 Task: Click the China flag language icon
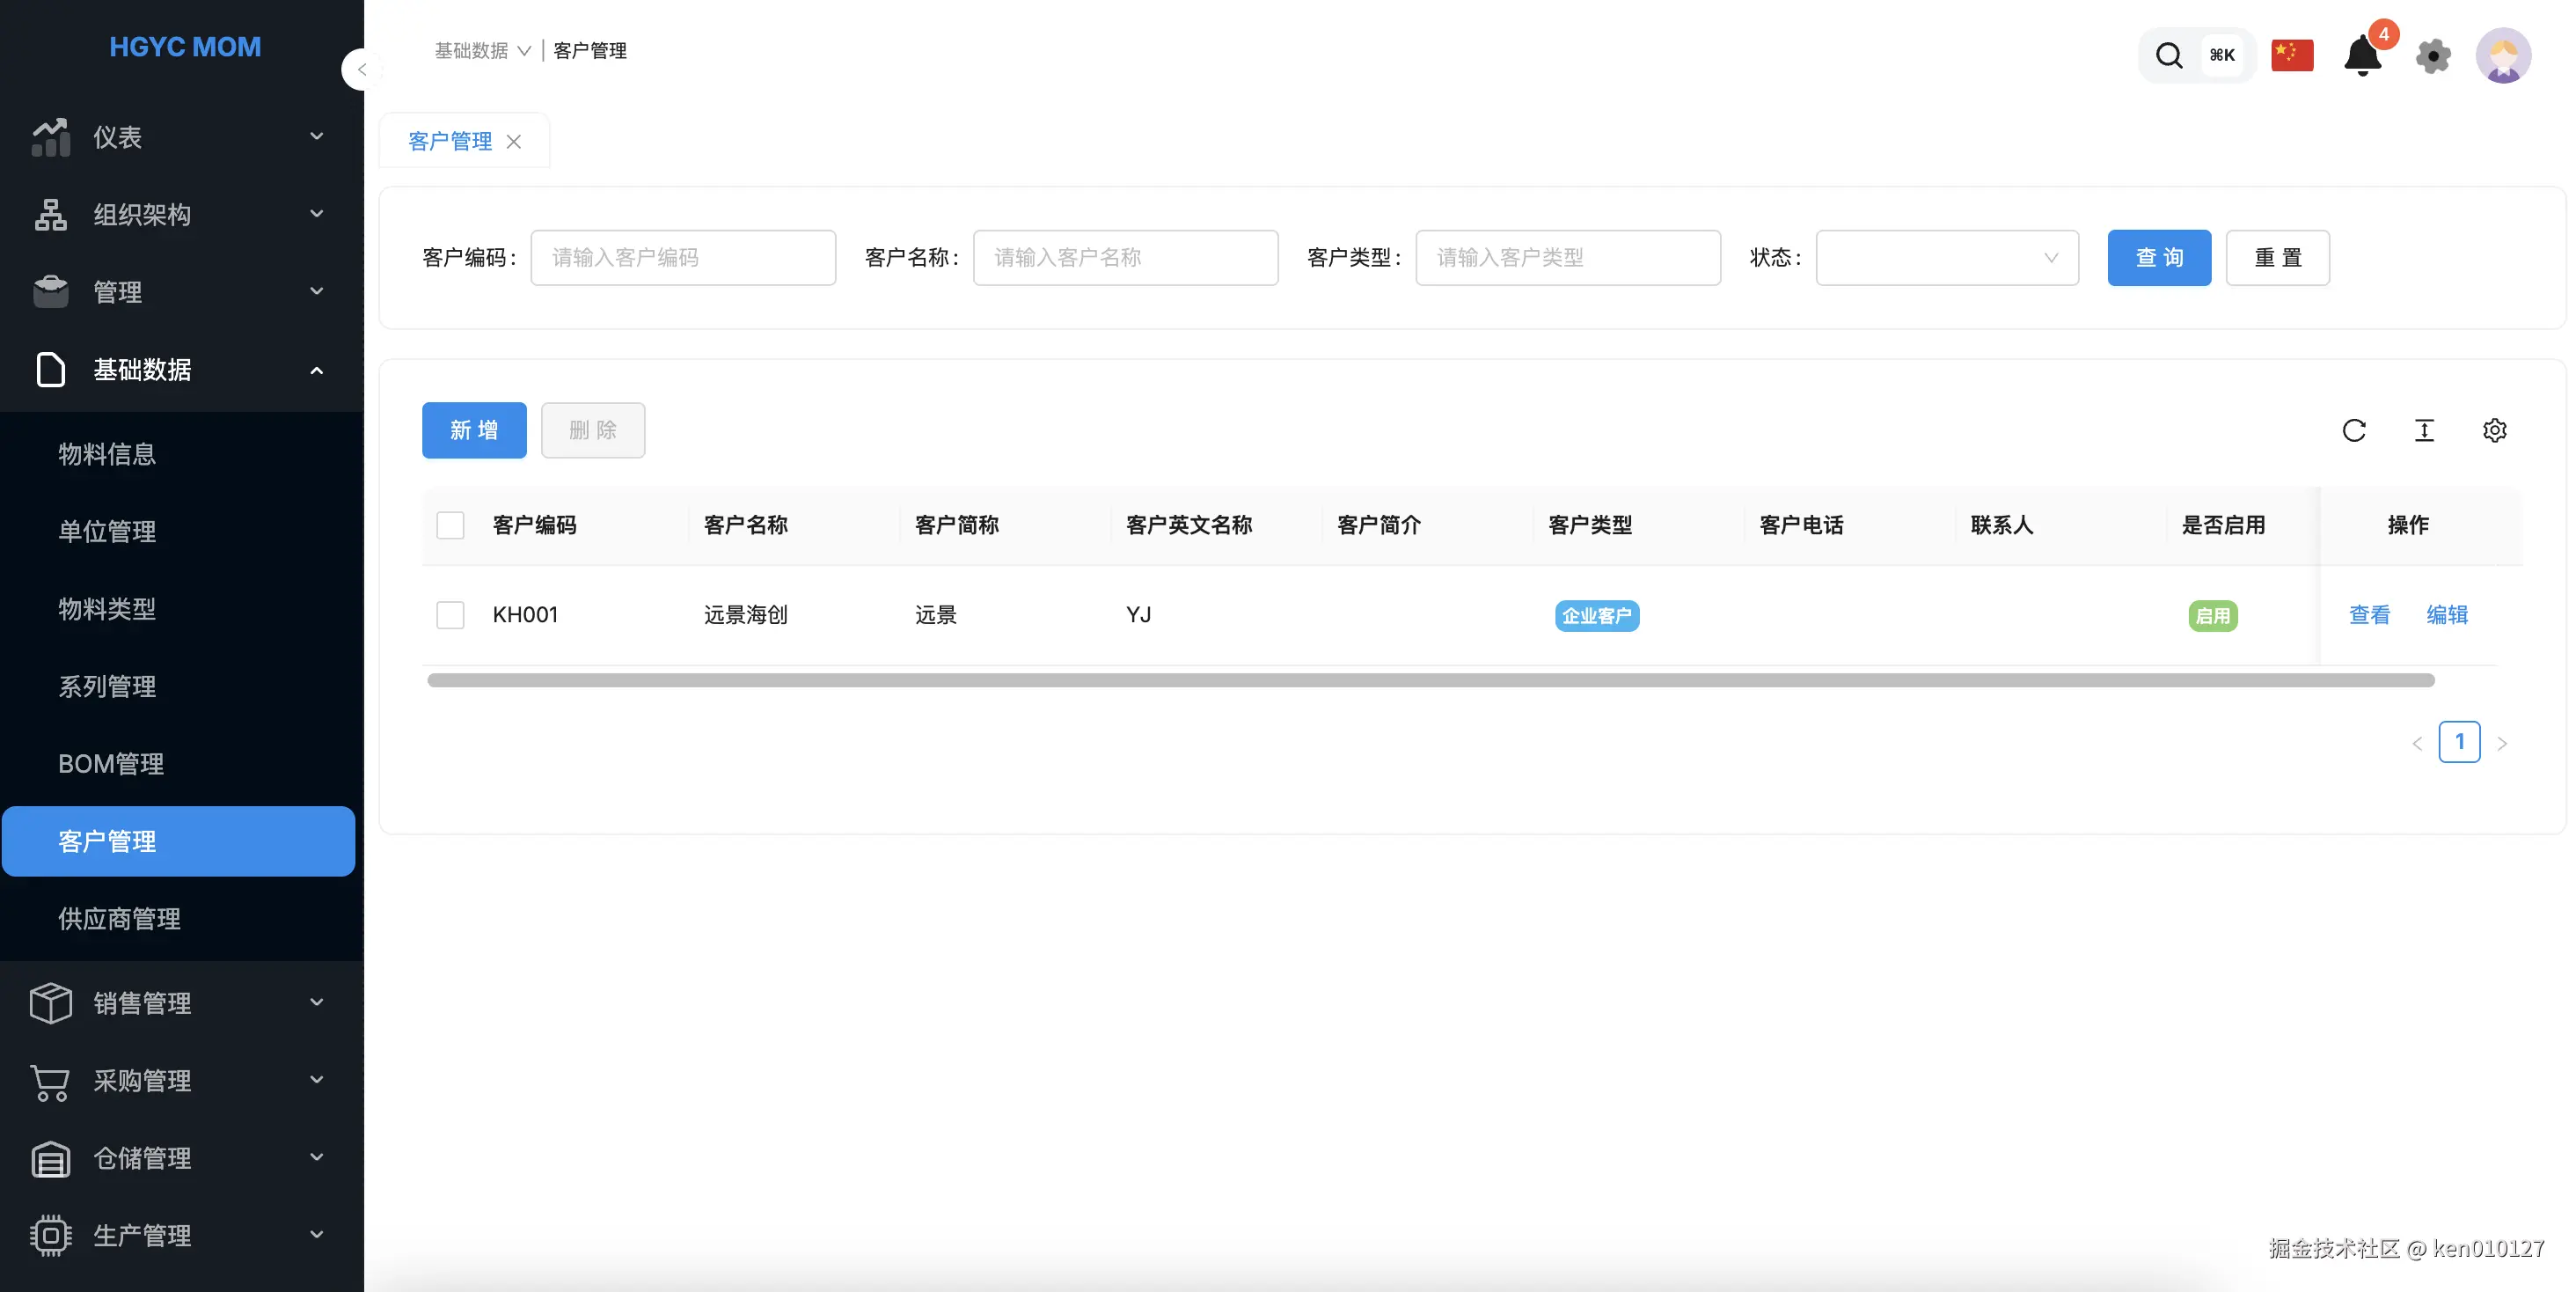pyautogui.click(x=2292, y=56)
